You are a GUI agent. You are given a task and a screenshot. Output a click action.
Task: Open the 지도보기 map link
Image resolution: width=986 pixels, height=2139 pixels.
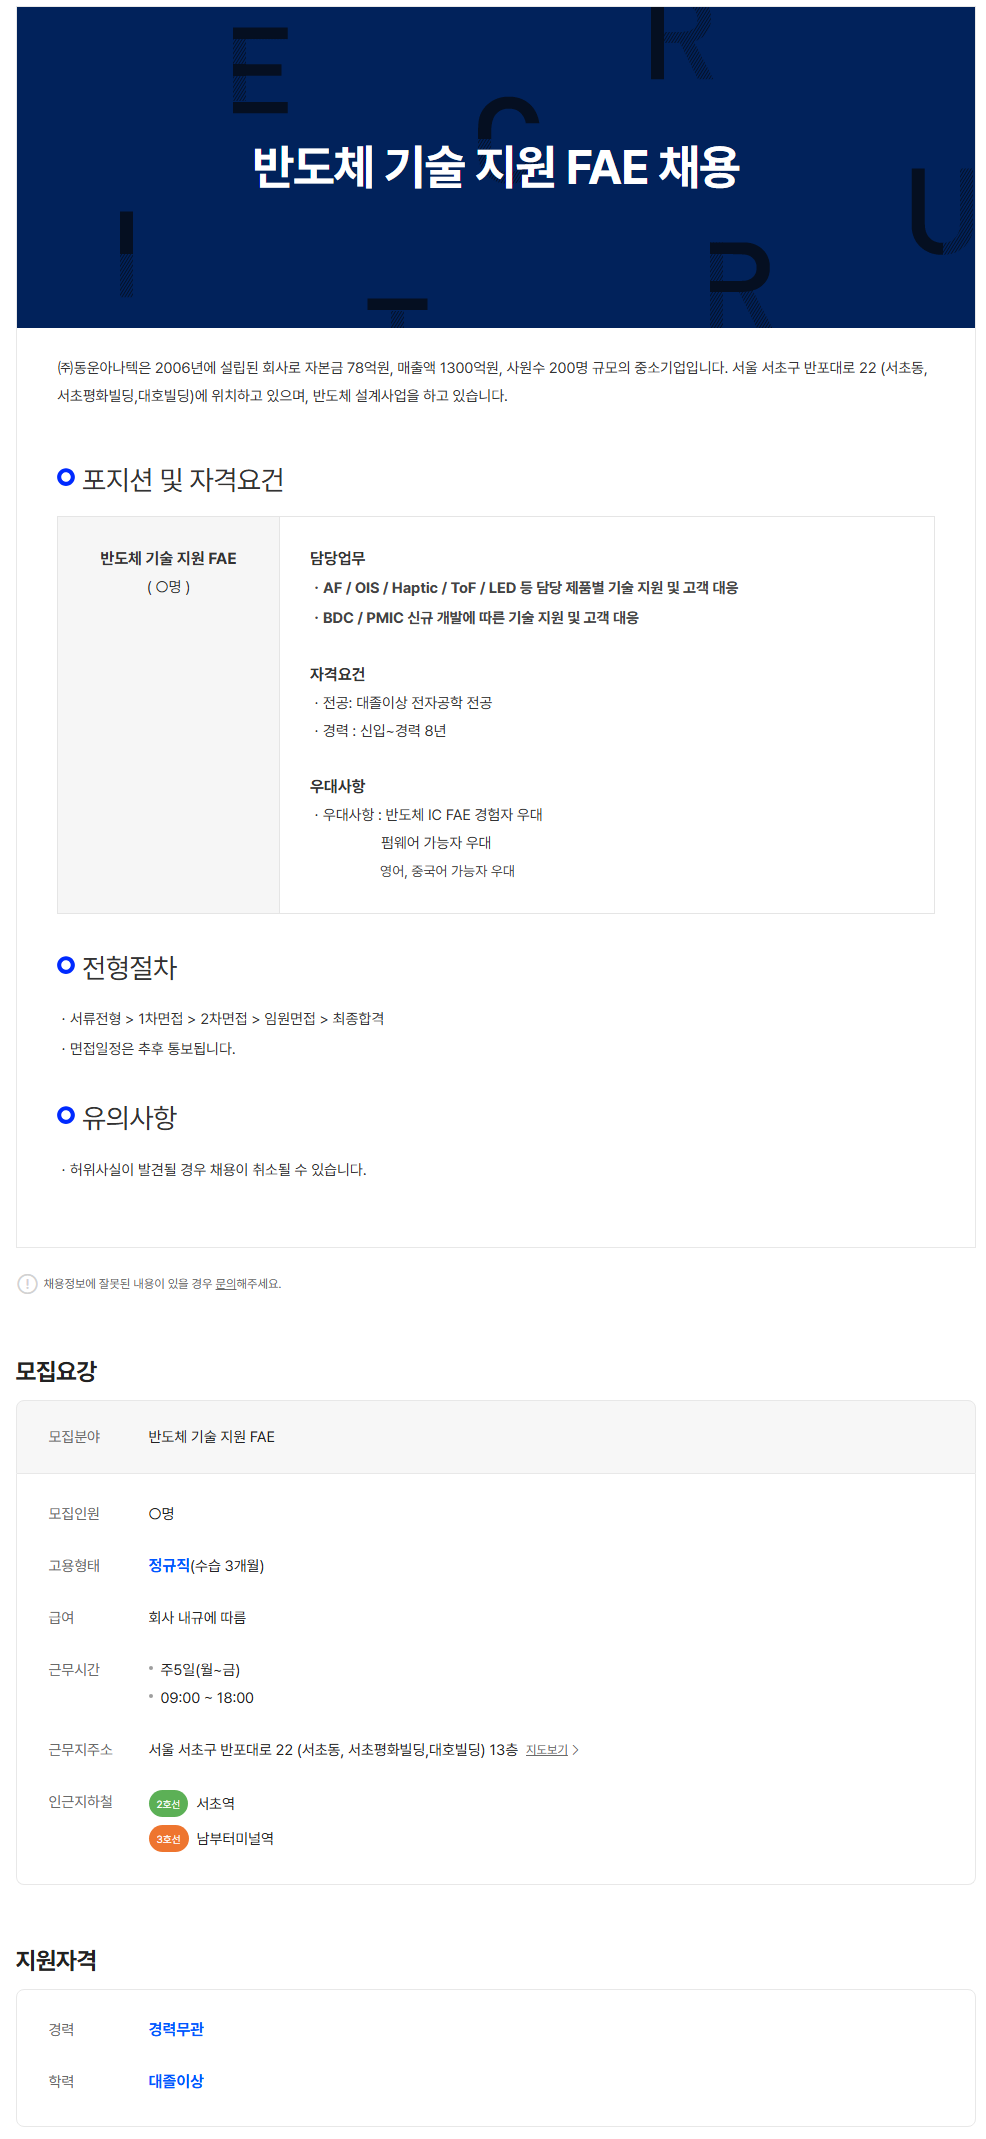pyautogui.click(x=546, y=1750)
